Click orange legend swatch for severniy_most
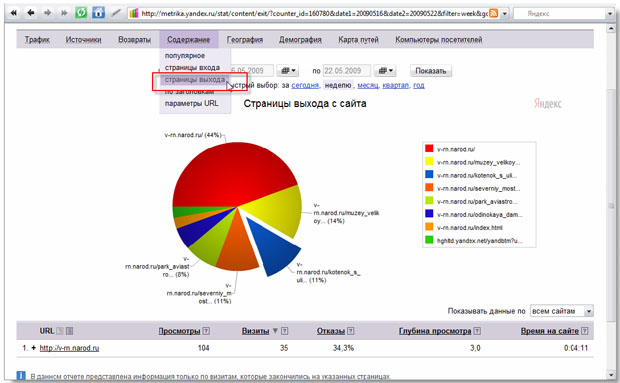Image resolution: width=620 pixels, height=383 pixels. [429, 188]
